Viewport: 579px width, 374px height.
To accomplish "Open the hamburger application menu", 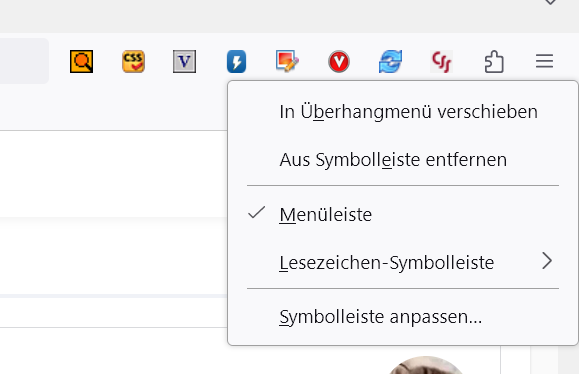I will tap(544, 61).
